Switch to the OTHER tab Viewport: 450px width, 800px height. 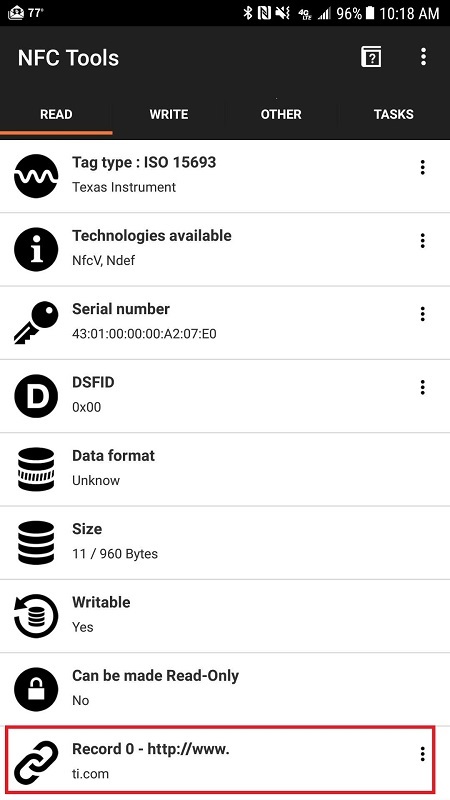pyautogui.click(x=281, y=114)
